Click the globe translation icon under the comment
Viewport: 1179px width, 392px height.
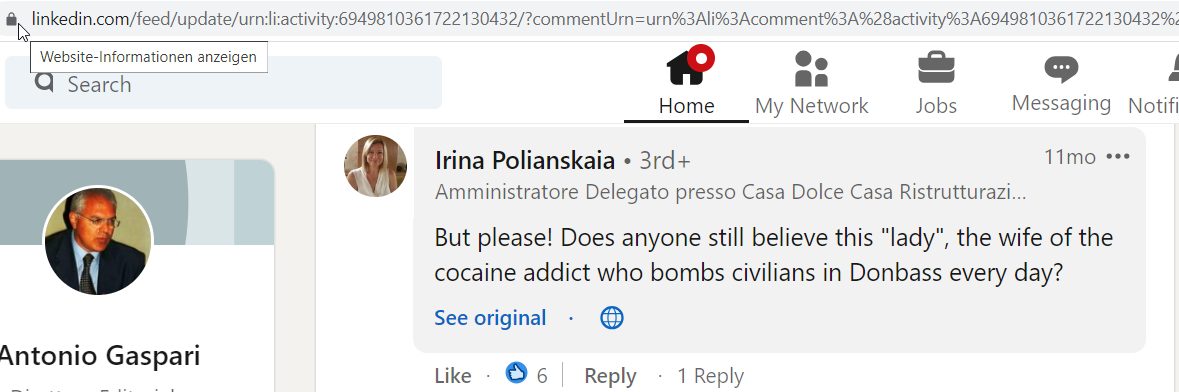click(x=612, y=318)
